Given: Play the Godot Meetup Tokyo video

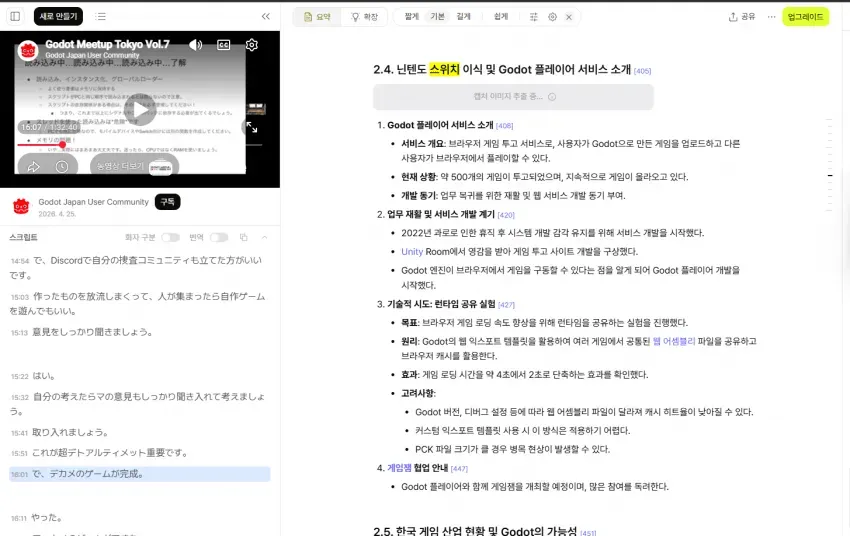Looking at the screenshot, I should (x=141, y=111).
